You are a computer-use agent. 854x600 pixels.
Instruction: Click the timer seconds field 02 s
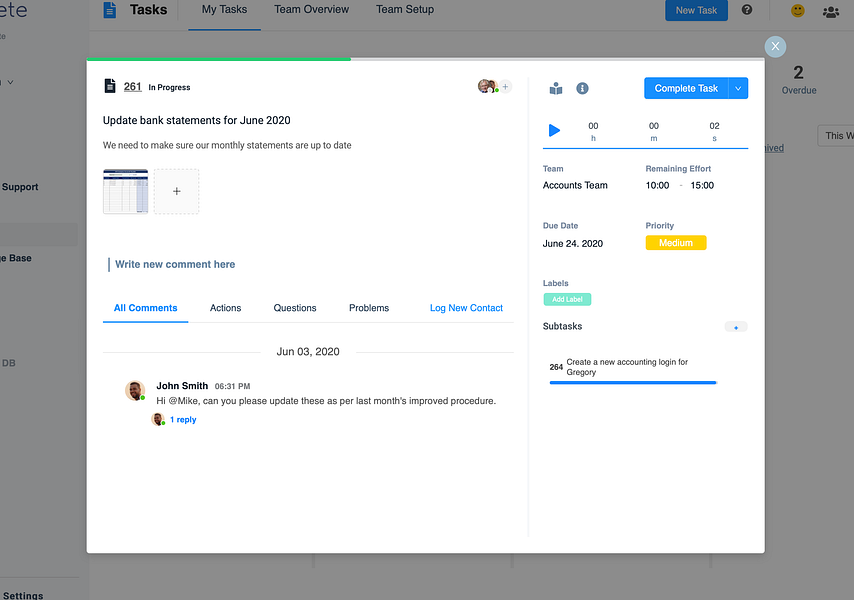click(x=715, y=131)
